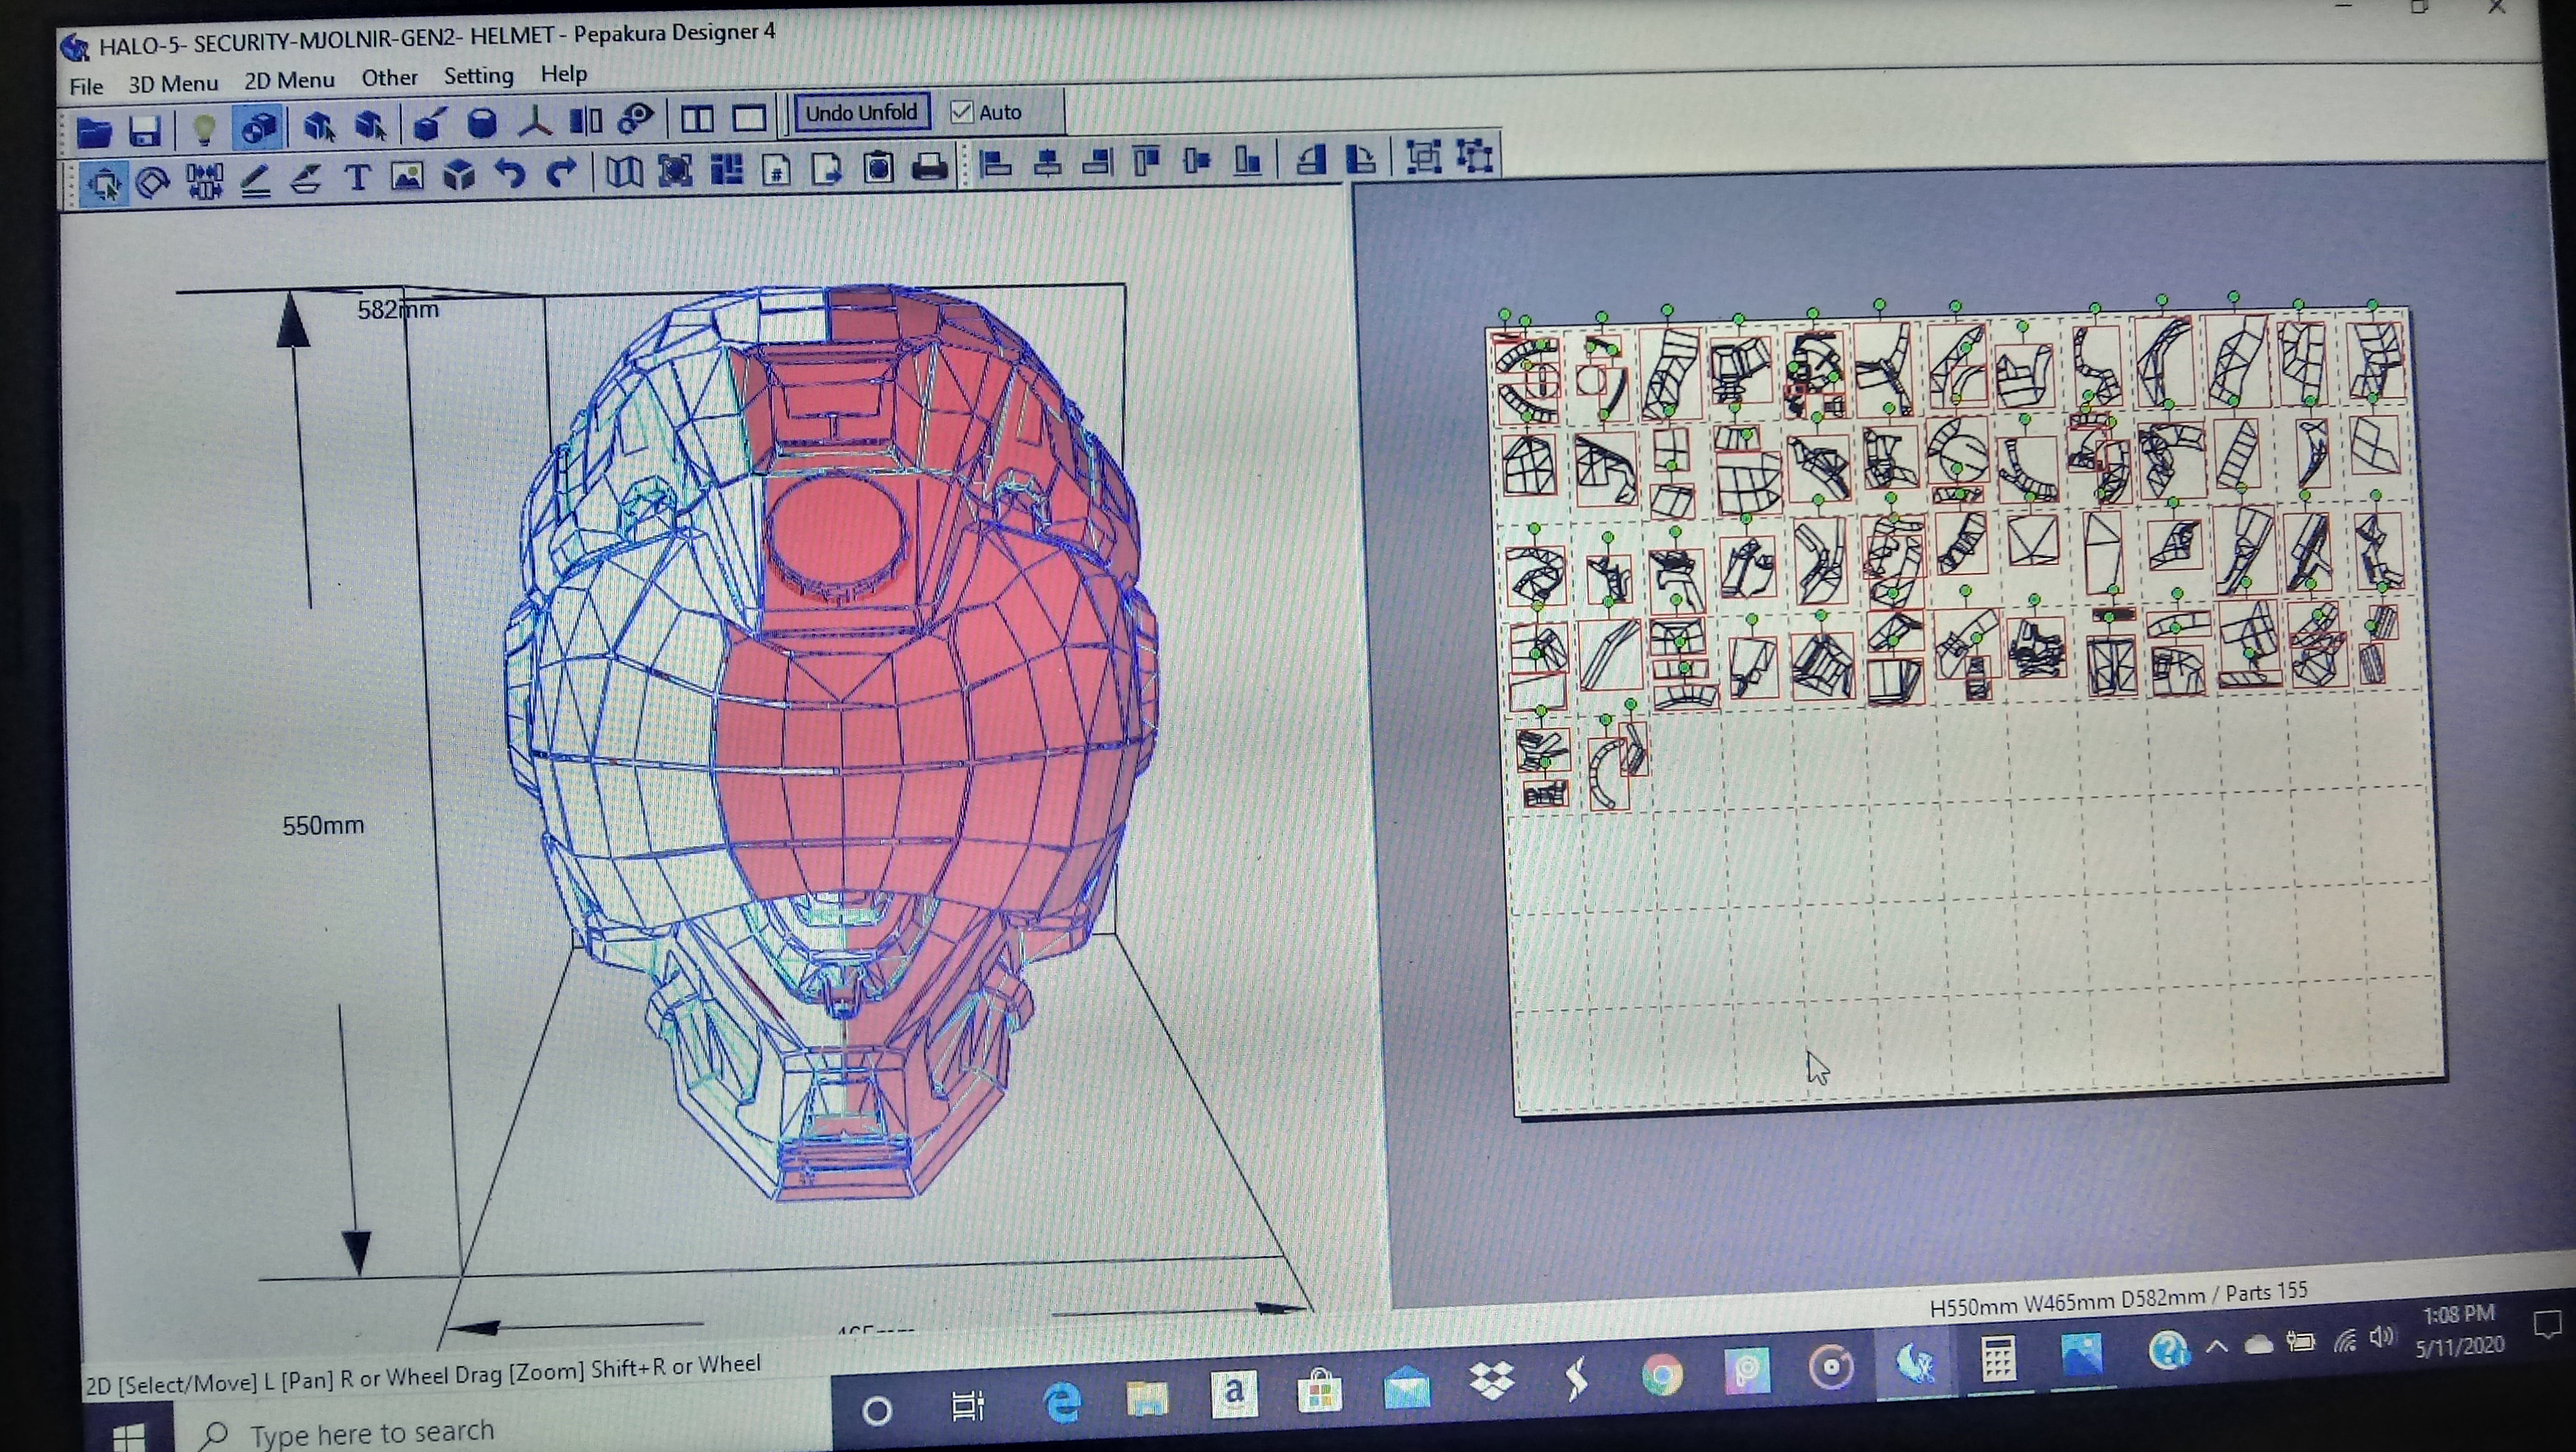
Task: Open the Amazon taskbar icon
Action: click(1234, 1393)
